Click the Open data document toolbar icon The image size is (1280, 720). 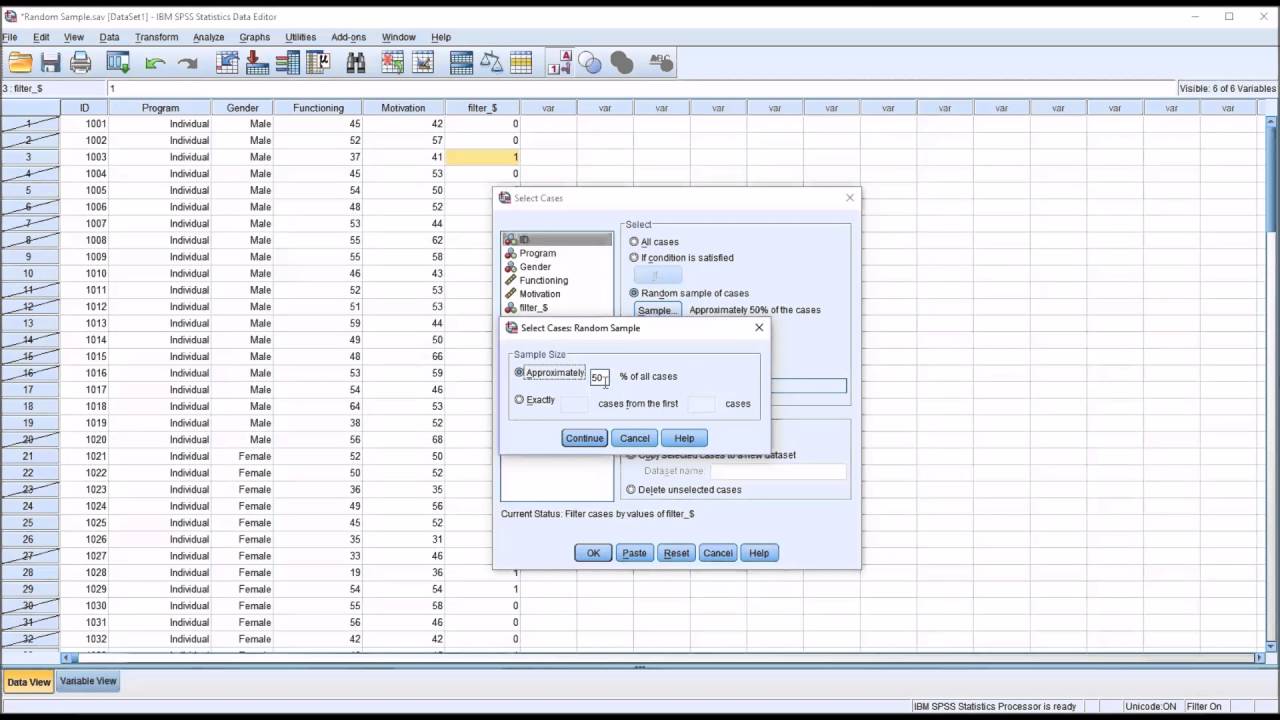[20, 63]
